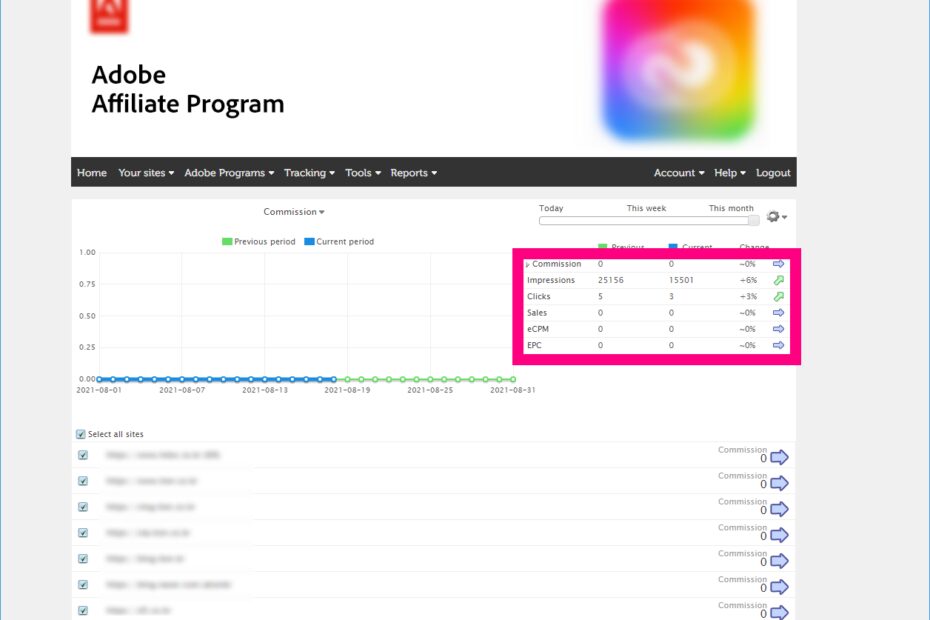This screenshot has height=620, width=930.
Task: Go to Home in the navigation bar
Action: click(x=92, y=173)
